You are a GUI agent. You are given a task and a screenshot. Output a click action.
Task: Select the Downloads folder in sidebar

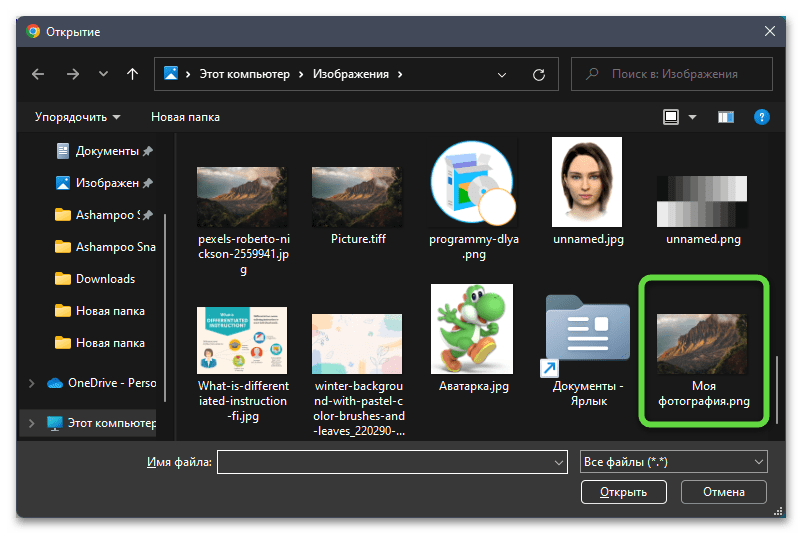tap(105, 279)
